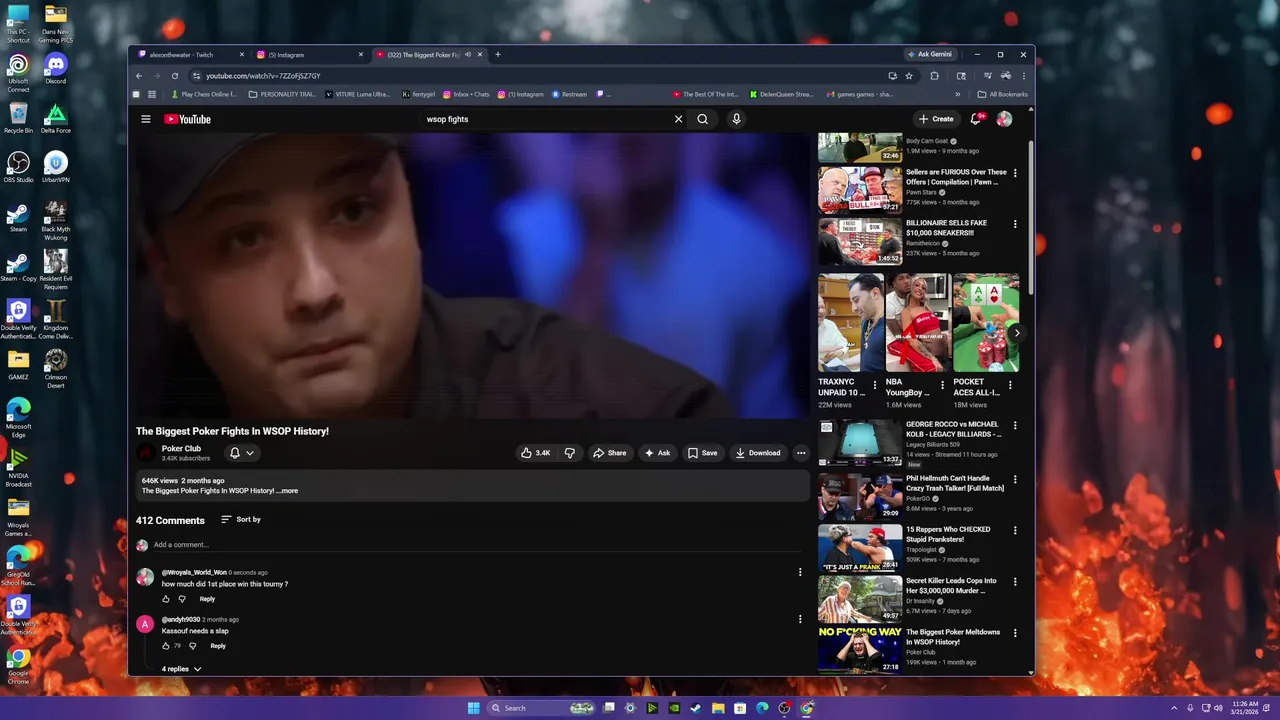This screenshot has height=720, width=1280.
Task: Show hidden system tray icons
Action: (x=1175, y=708)
